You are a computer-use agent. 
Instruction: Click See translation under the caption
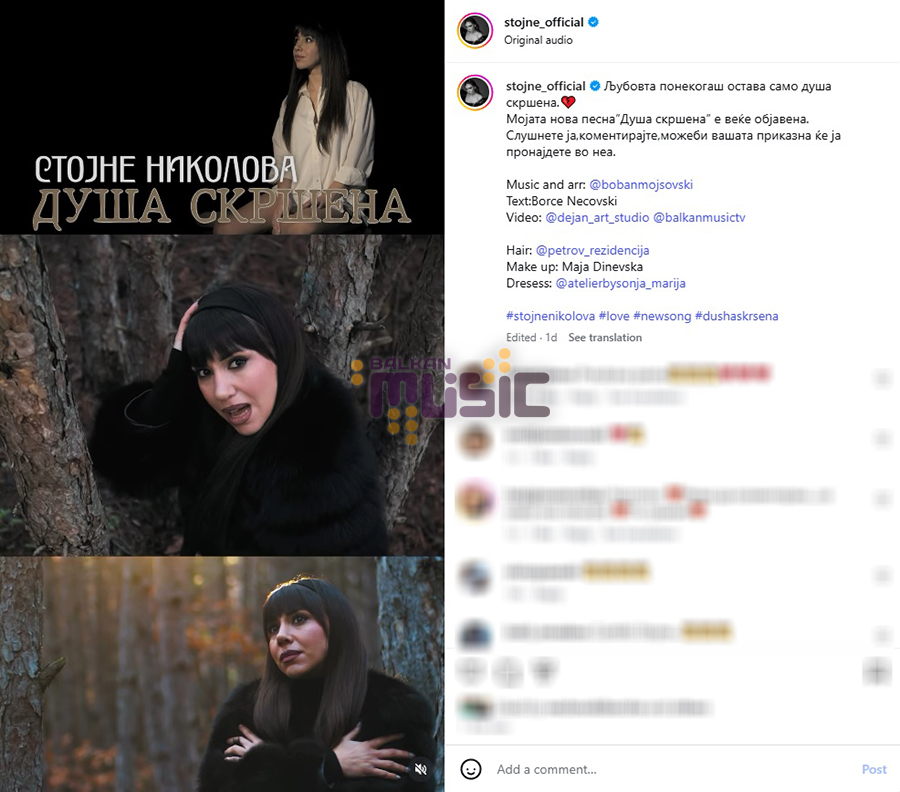click(x=605, y=337)
